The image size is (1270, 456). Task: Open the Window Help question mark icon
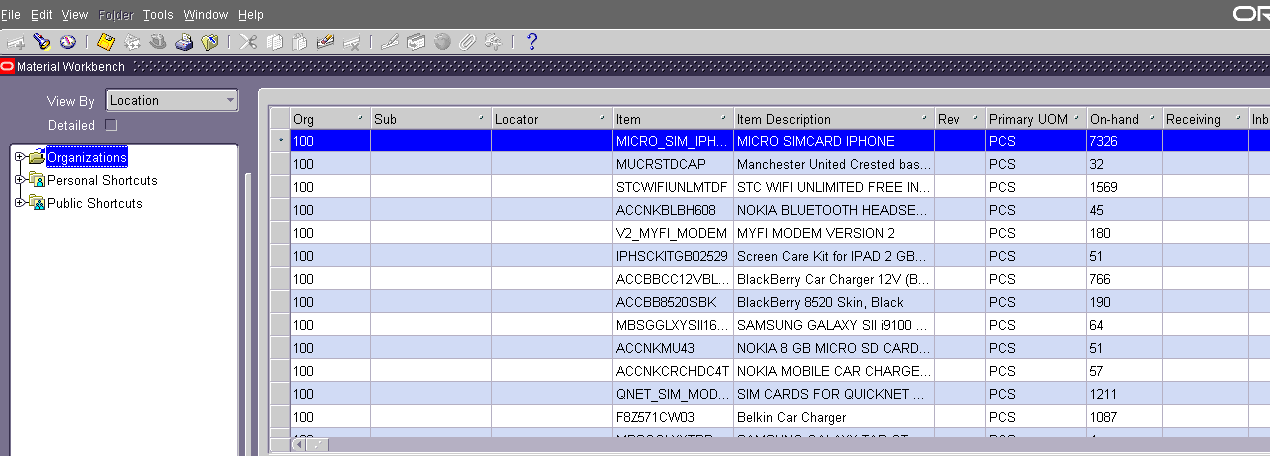(x=532, y=42)
